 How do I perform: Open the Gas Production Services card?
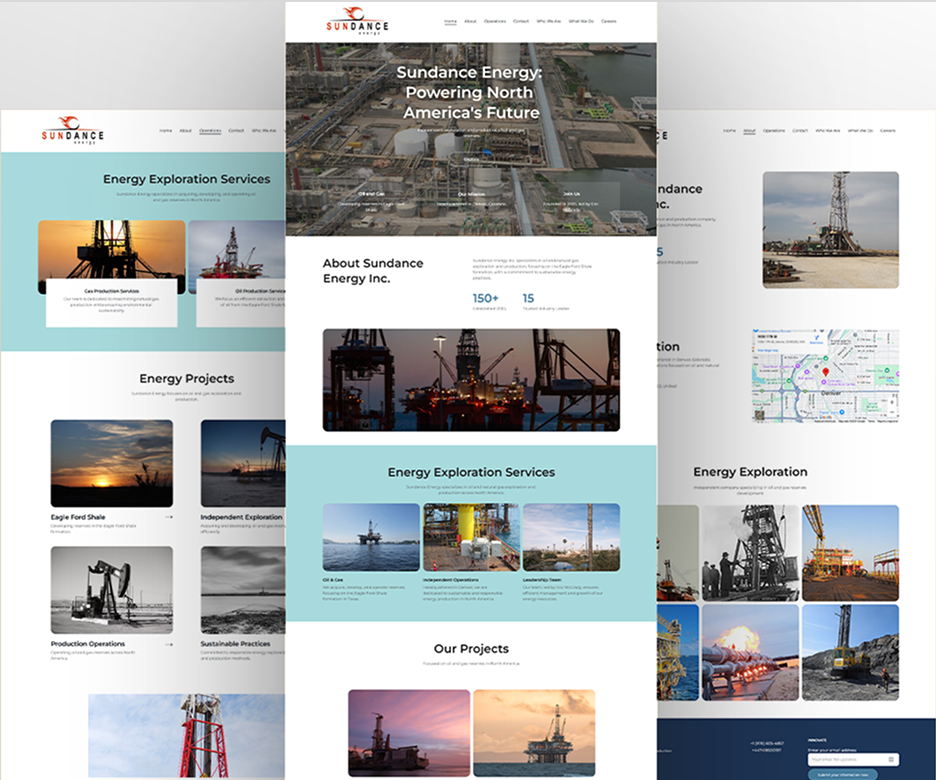(x=111, y=302)
